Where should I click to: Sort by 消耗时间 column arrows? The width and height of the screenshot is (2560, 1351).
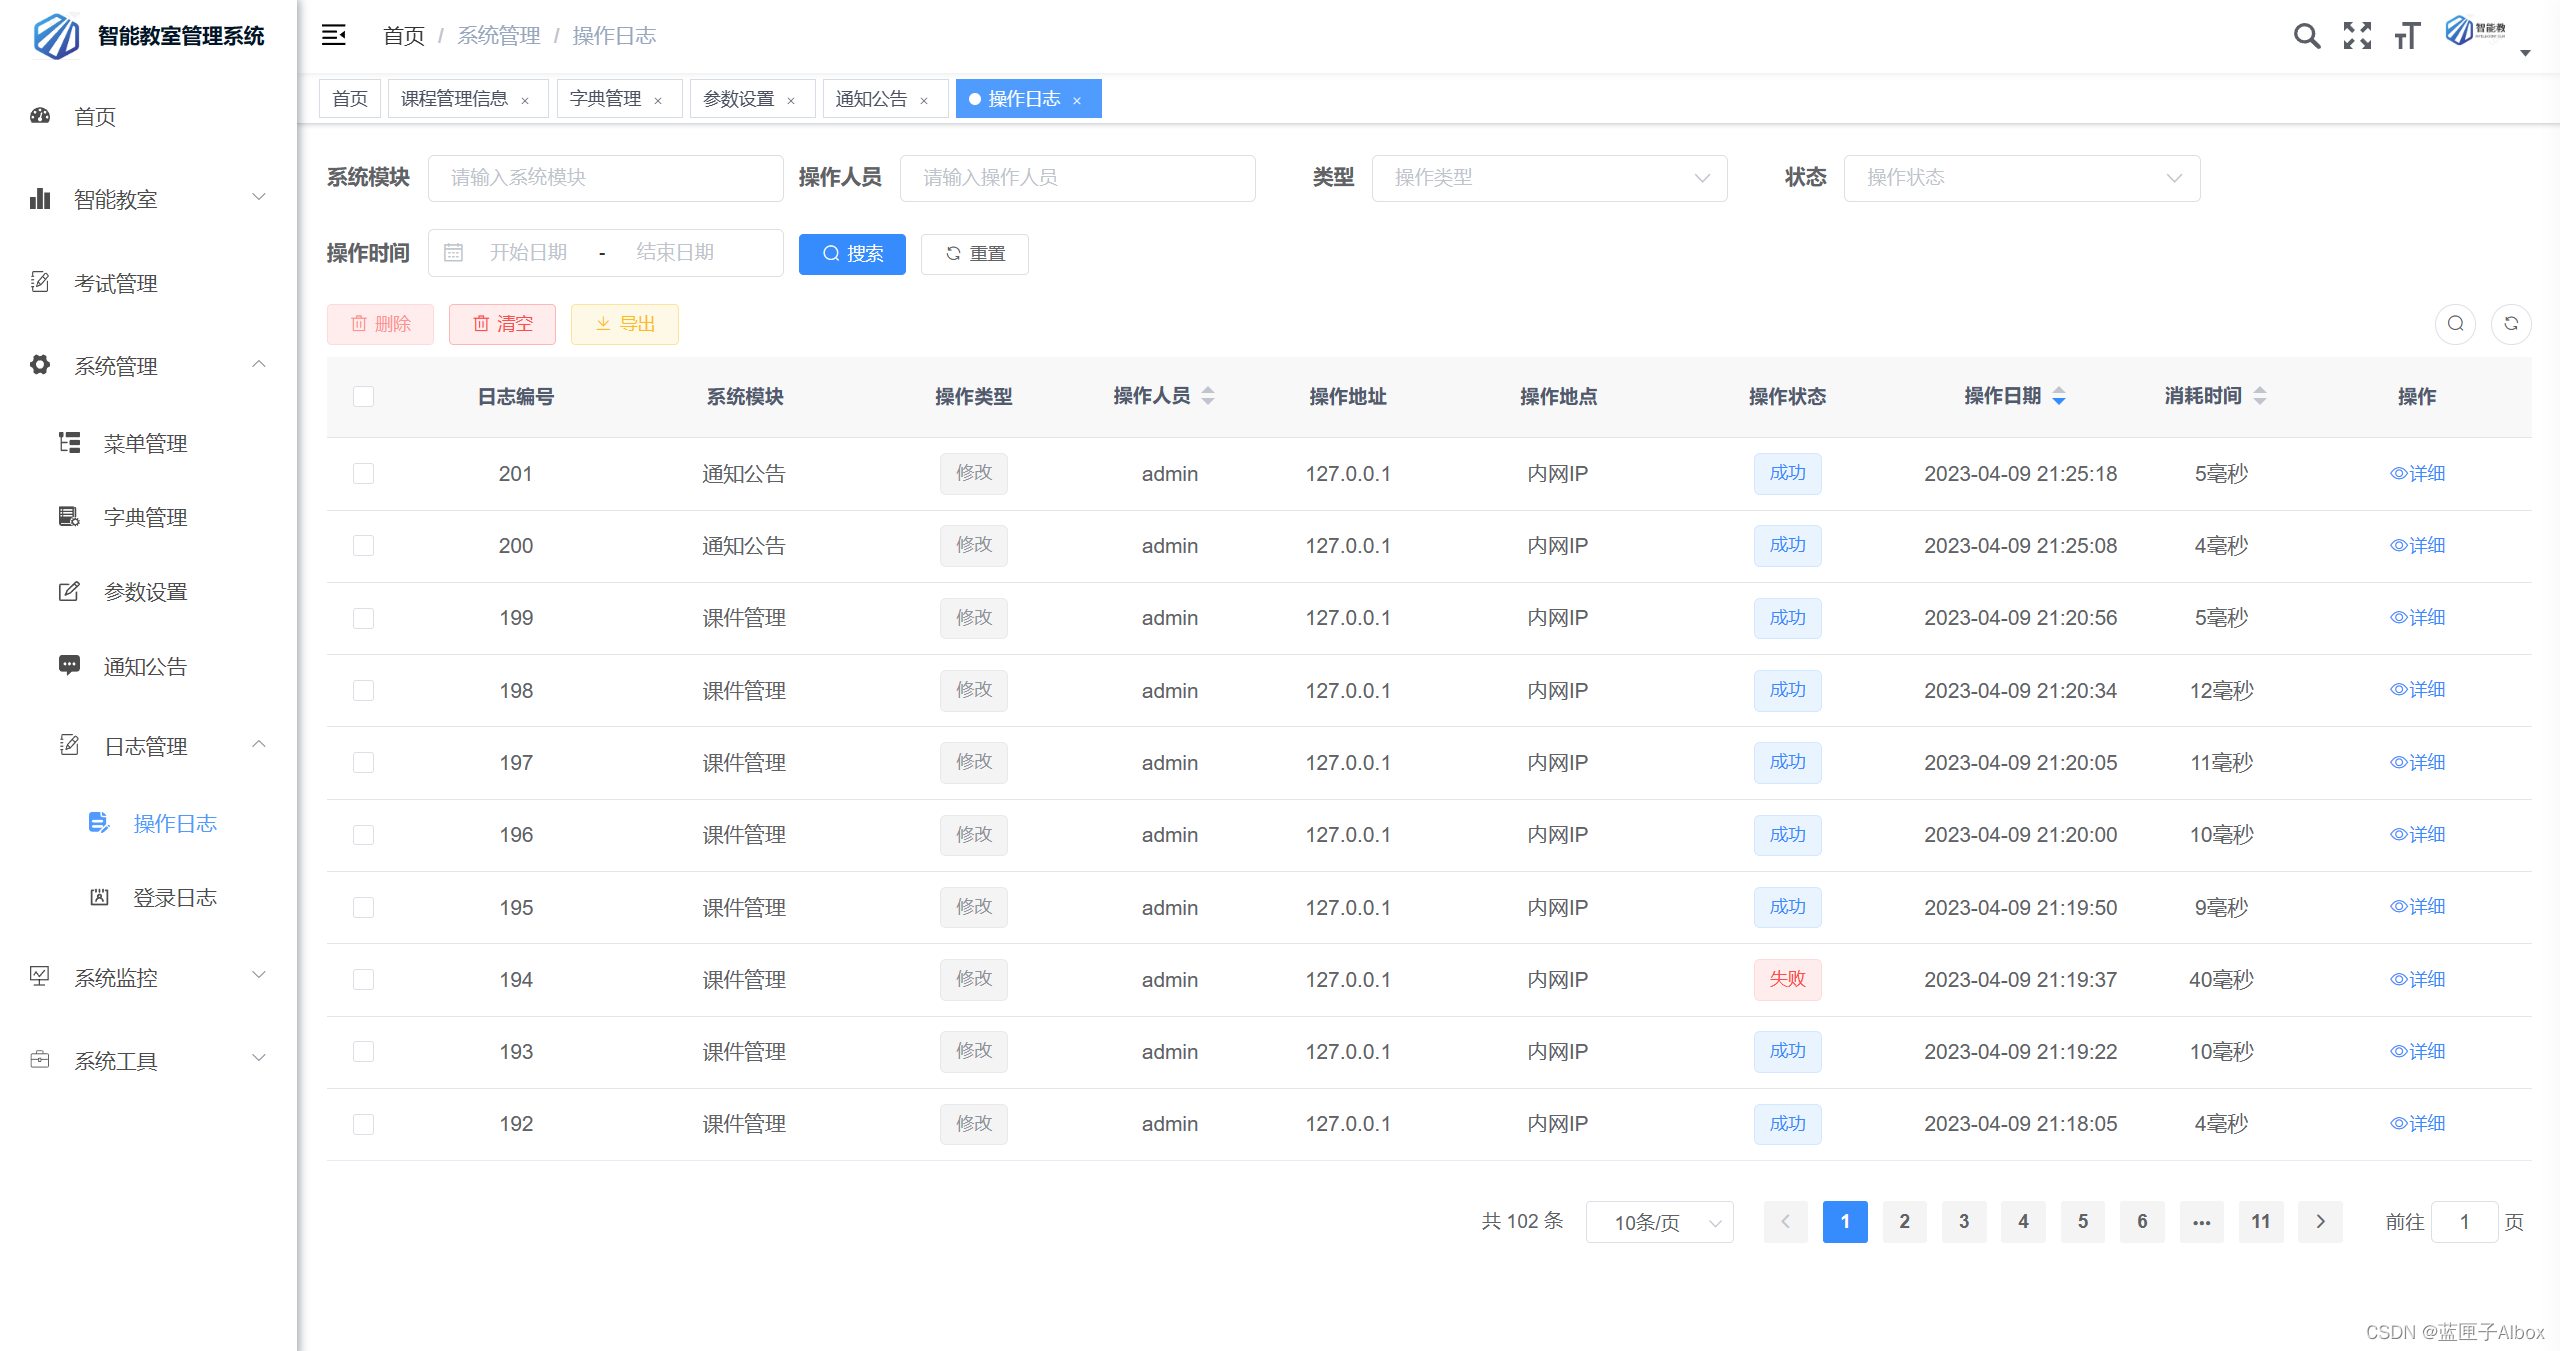(2259, 397)
